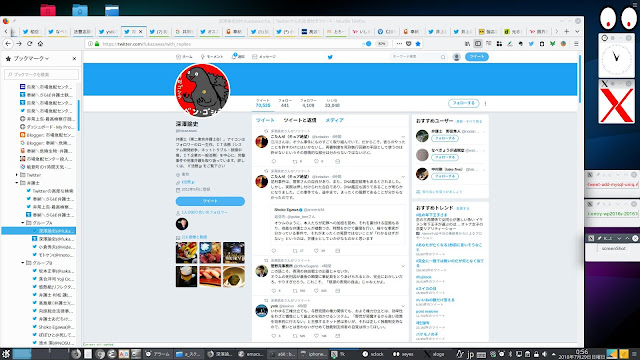Image resolution: width=640 pixels, height=360 pixels.
Task: Open the Firefox hamburger menu
Action: [576, 44]
